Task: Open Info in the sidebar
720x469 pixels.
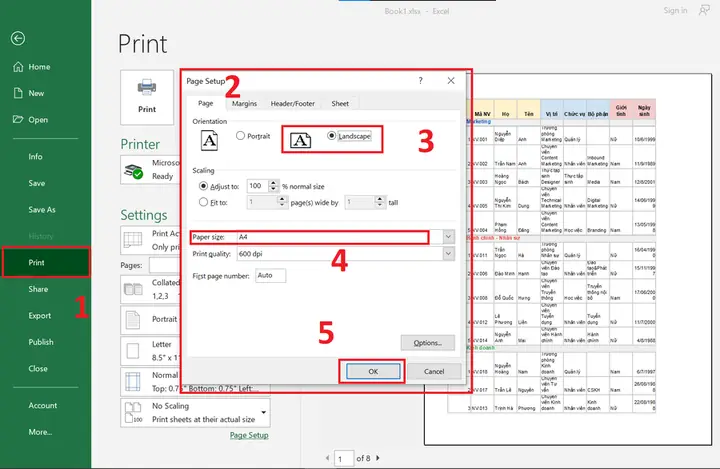Action: click(x=35, y=157)
